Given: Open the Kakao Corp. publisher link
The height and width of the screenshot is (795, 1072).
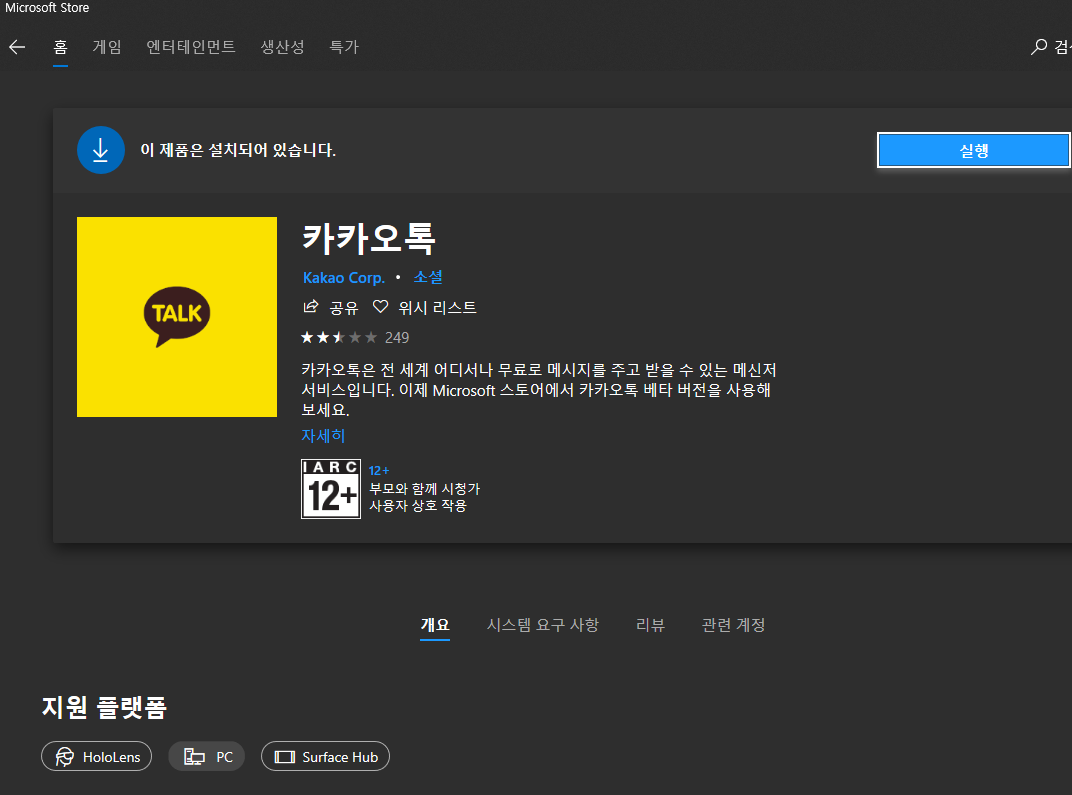Looking at the screenshot, I should pos(344,278).
